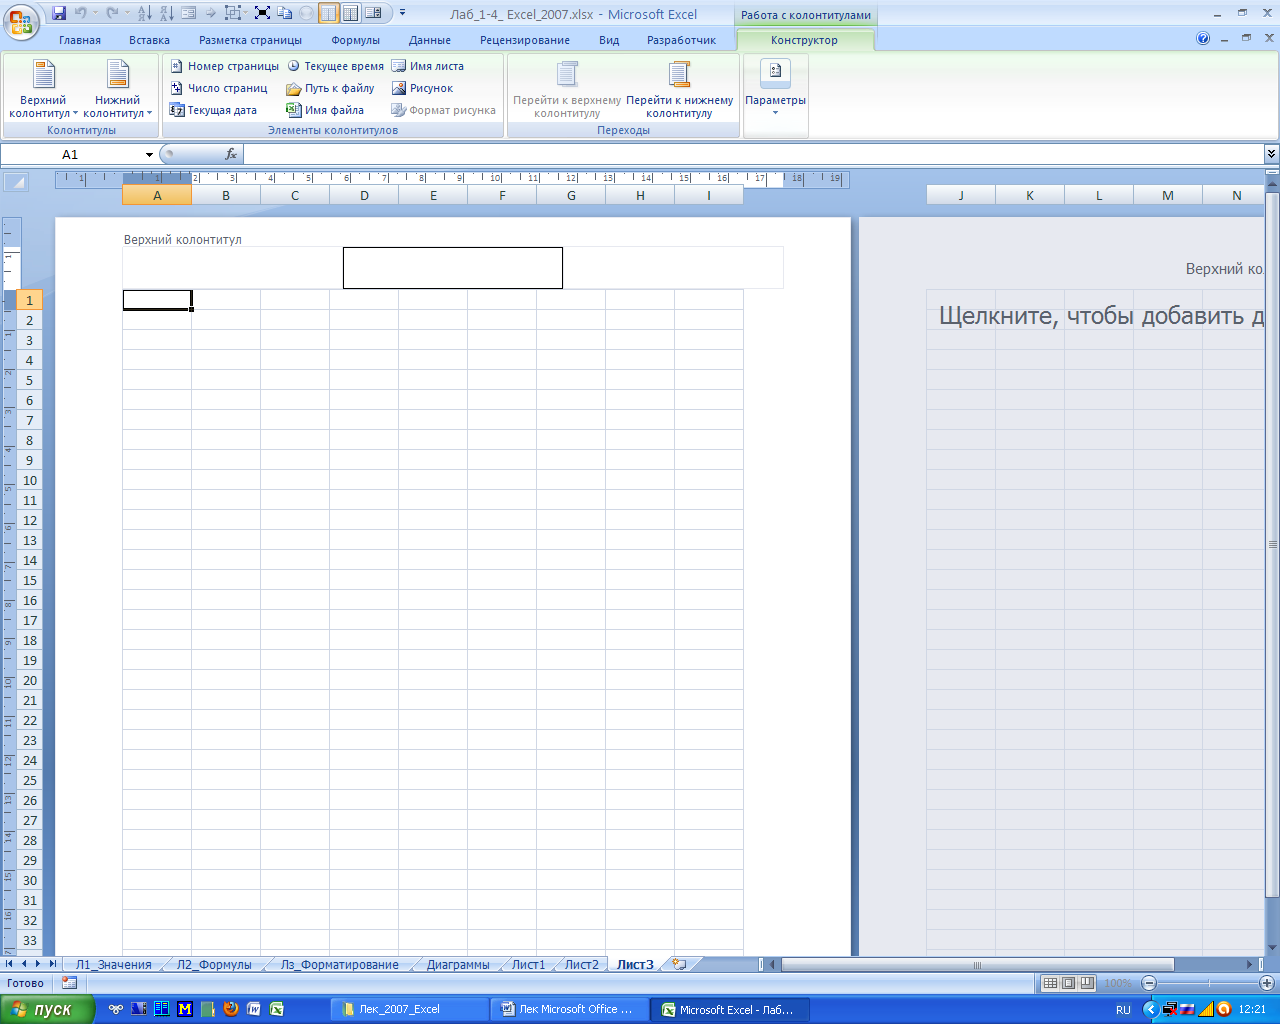Insert current date (Текущая дата)
This screenshot has height=1024, width=1280.
pos(213,110)
